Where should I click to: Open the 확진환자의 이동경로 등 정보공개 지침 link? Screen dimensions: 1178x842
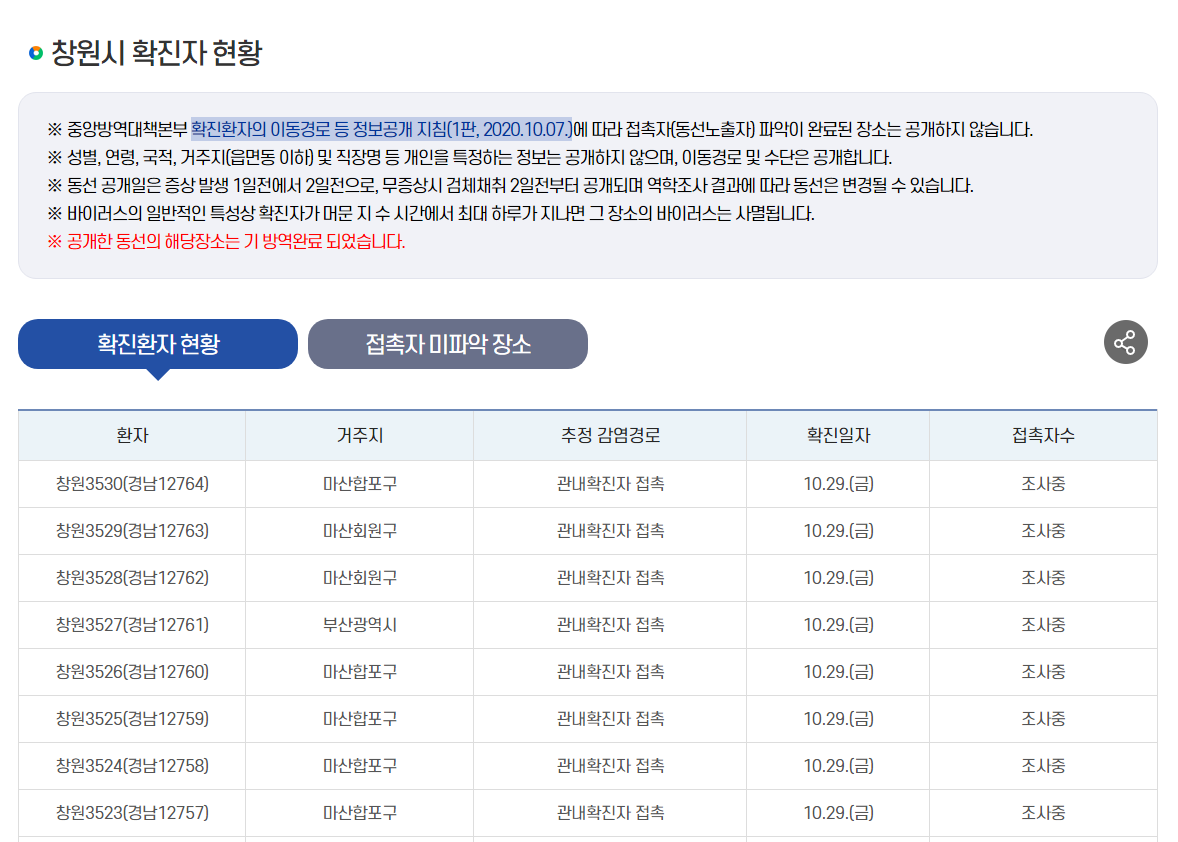click(382, 129)
